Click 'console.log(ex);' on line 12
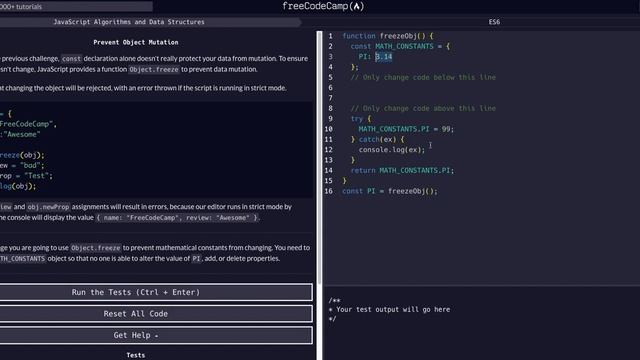 coord(392,150)
